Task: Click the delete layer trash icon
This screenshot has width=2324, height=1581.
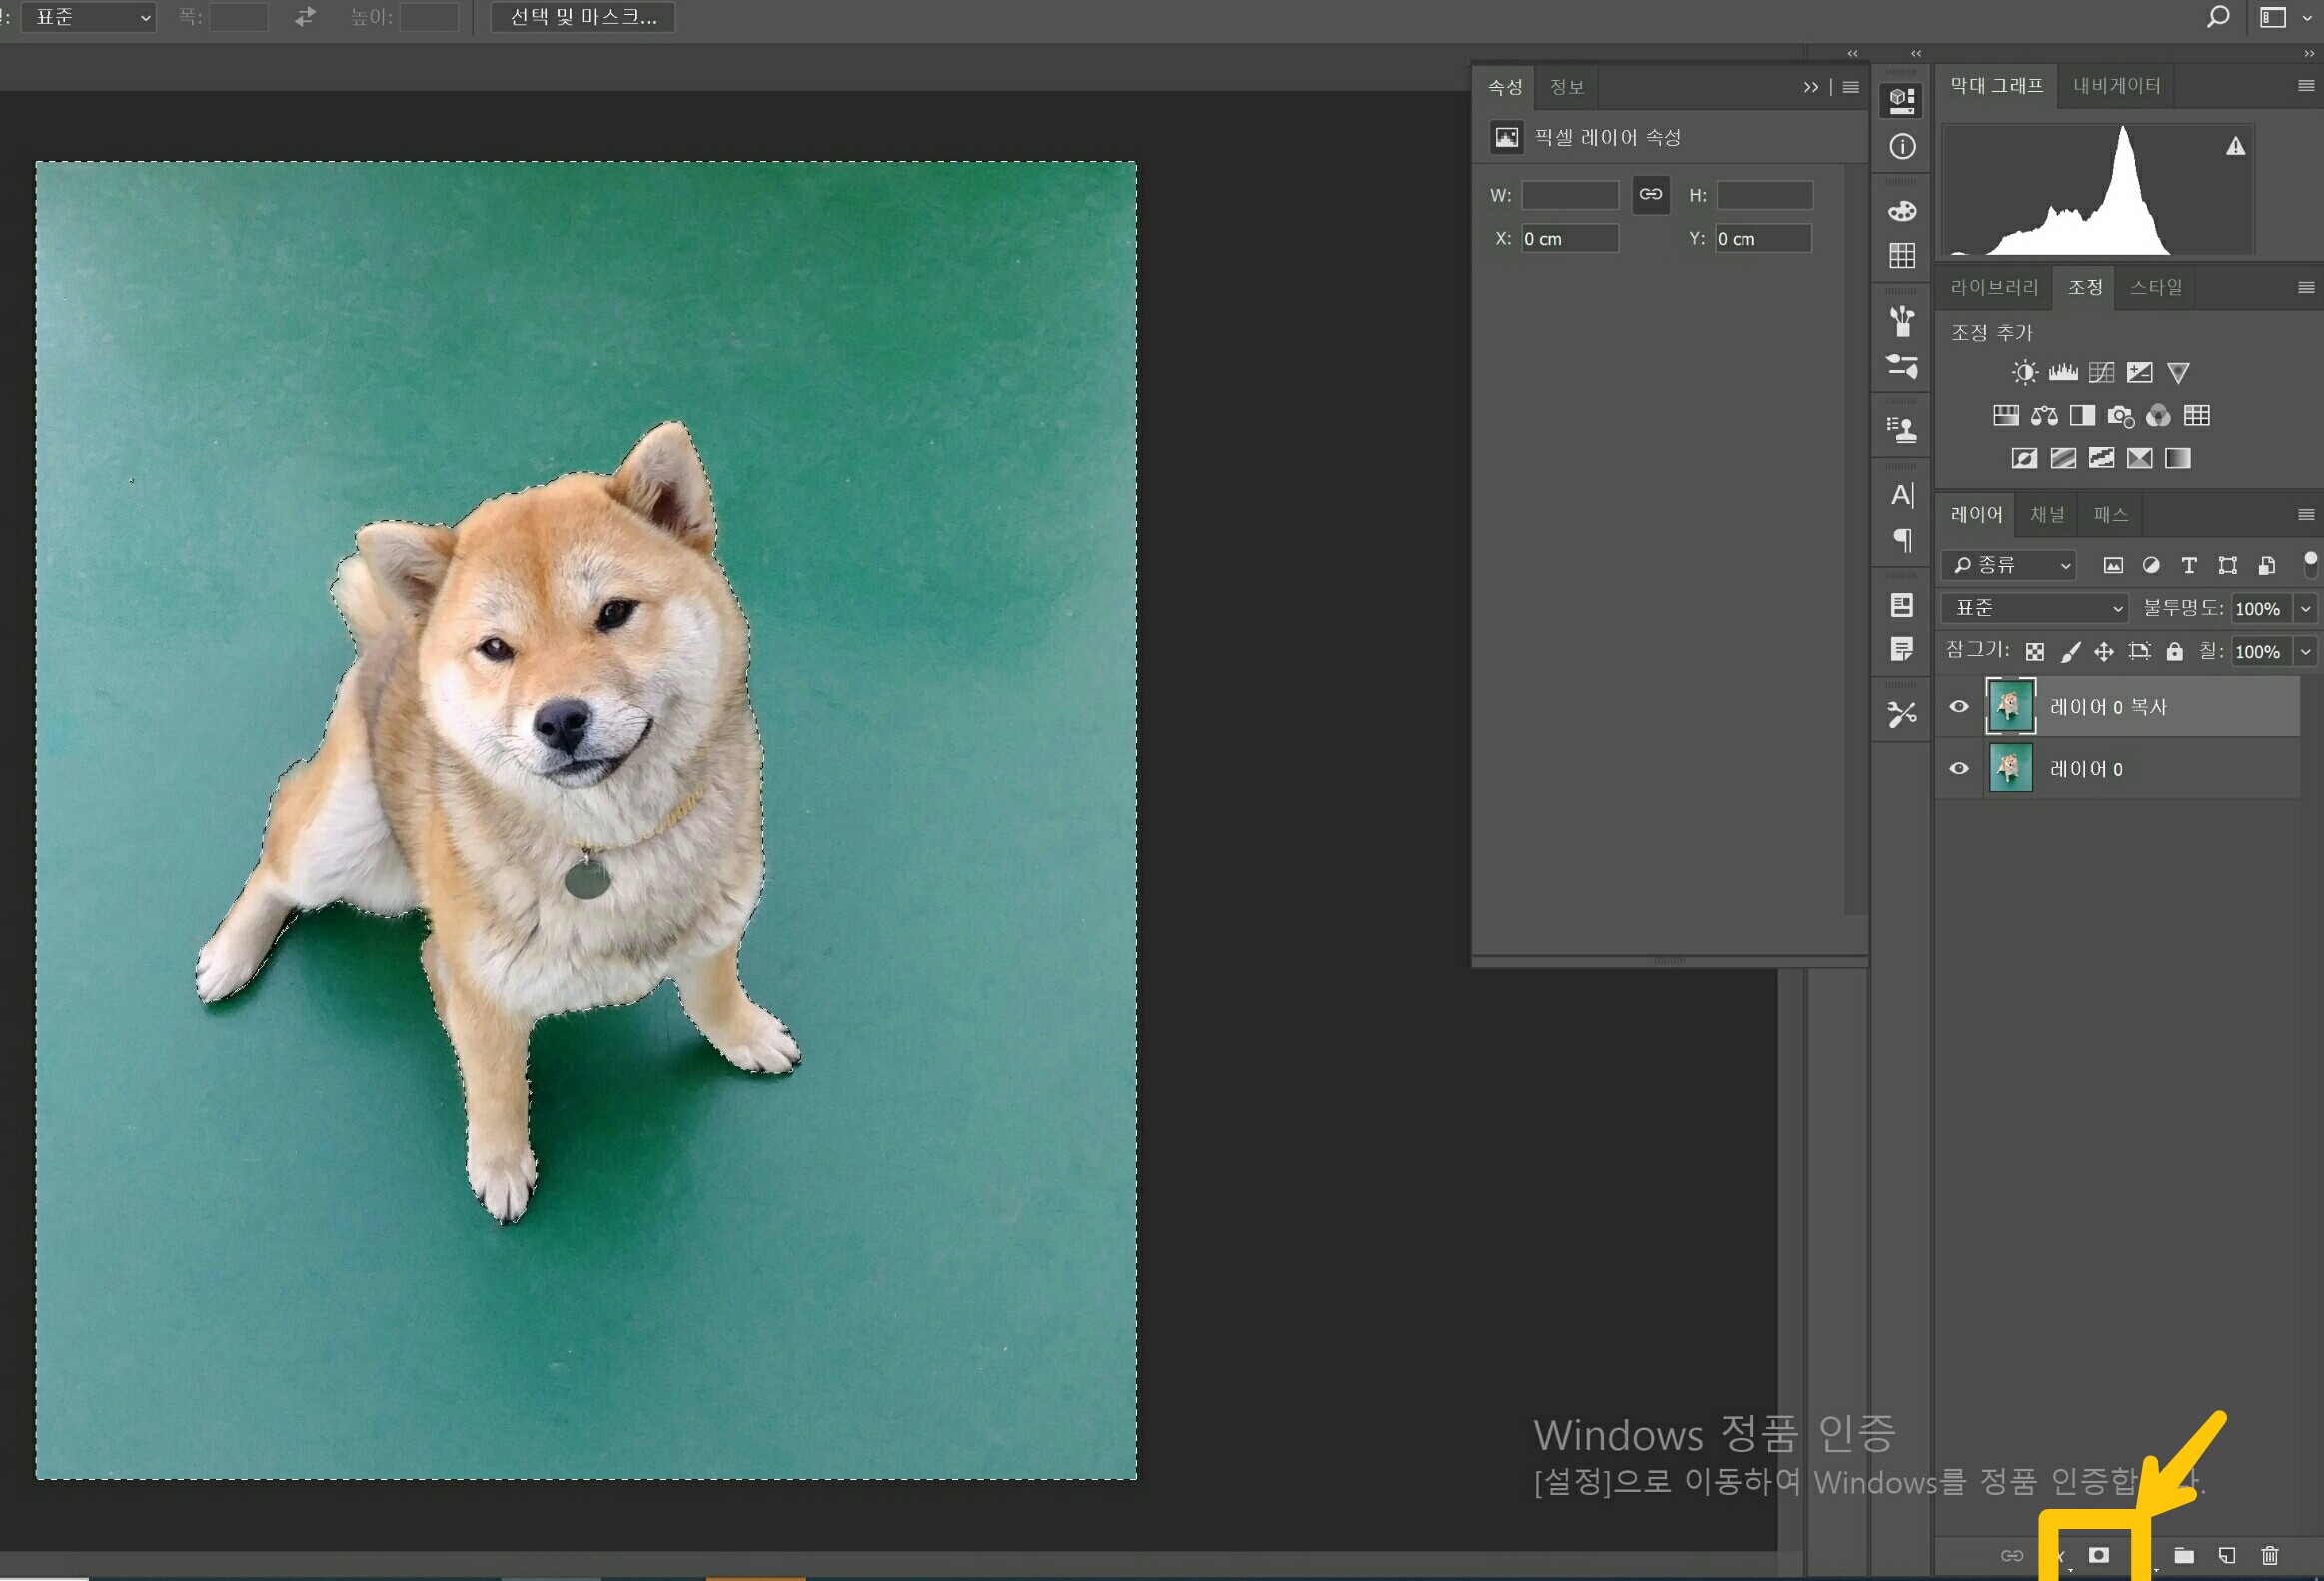Action: pyautogui.click(x=2269, y=1555)
